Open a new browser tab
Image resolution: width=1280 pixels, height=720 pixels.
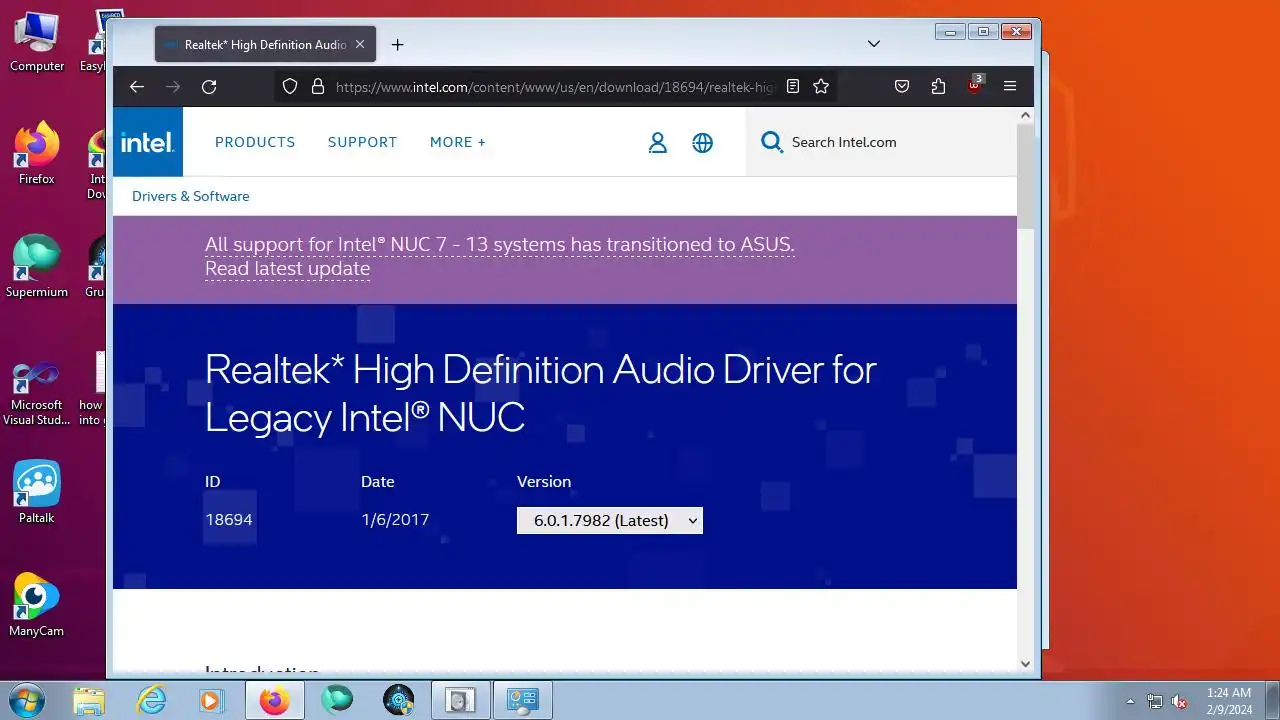tap(397, 44)
